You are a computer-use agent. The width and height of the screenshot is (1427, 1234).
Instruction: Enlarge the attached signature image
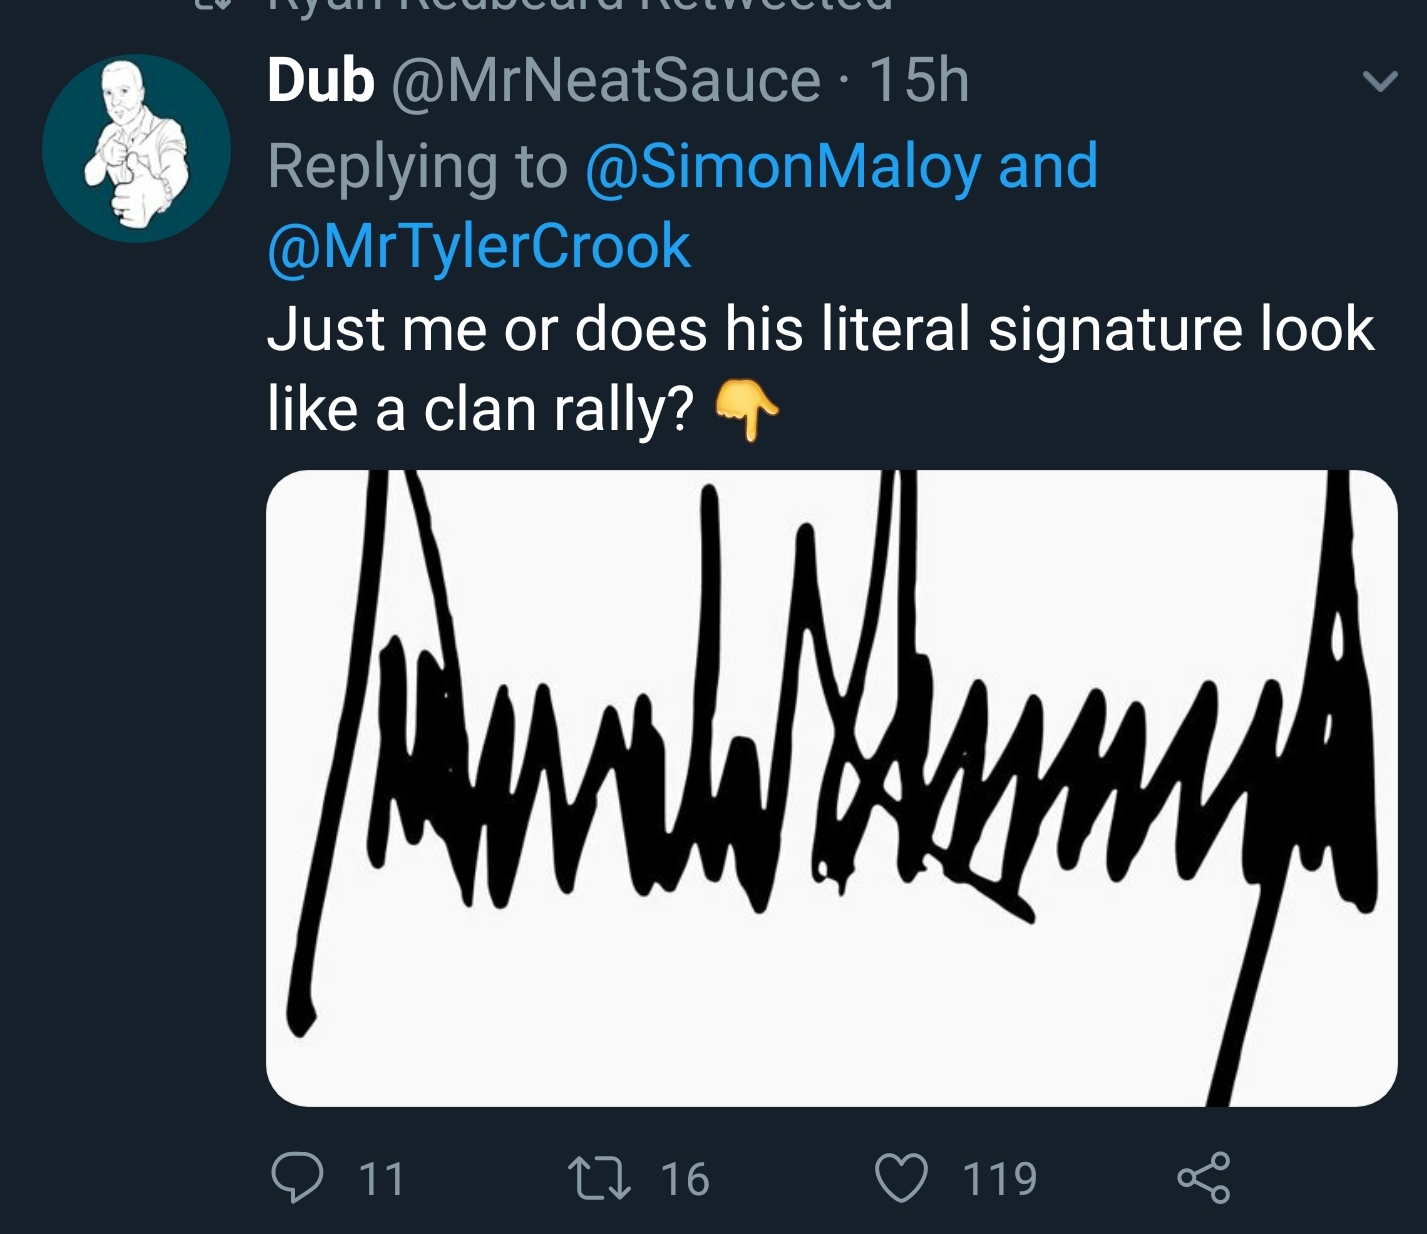point(831,788)
